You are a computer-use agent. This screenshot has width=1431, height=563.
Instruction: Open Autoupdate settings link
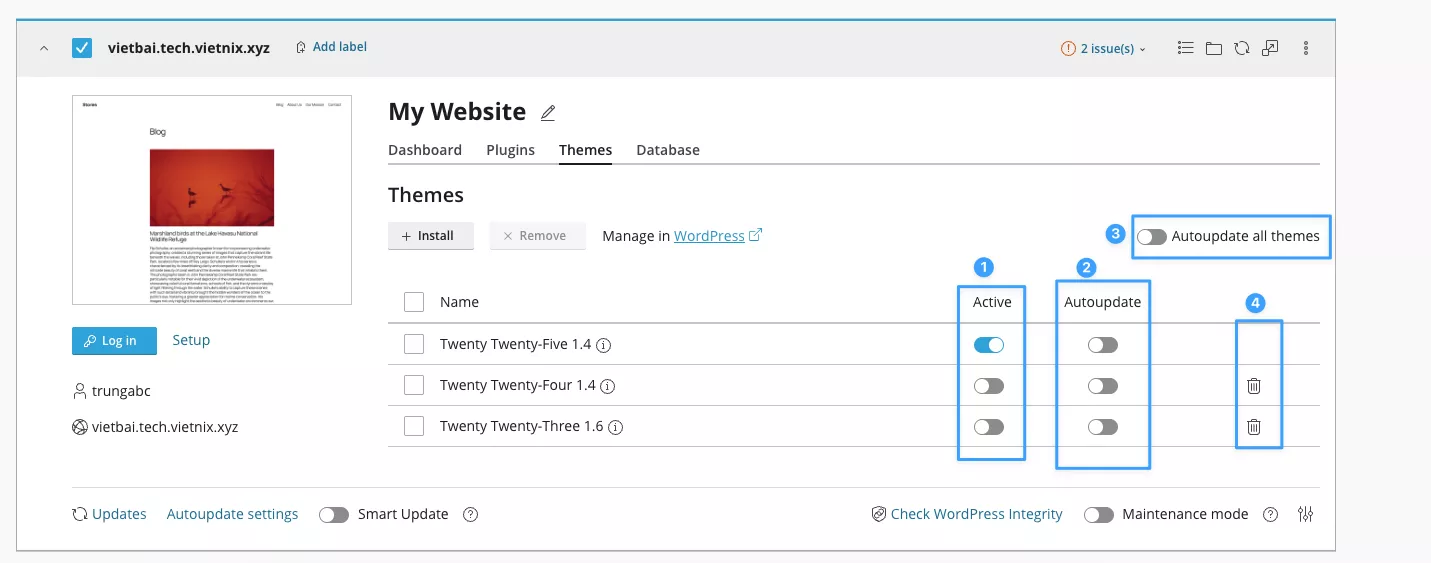tap(232, 514)
